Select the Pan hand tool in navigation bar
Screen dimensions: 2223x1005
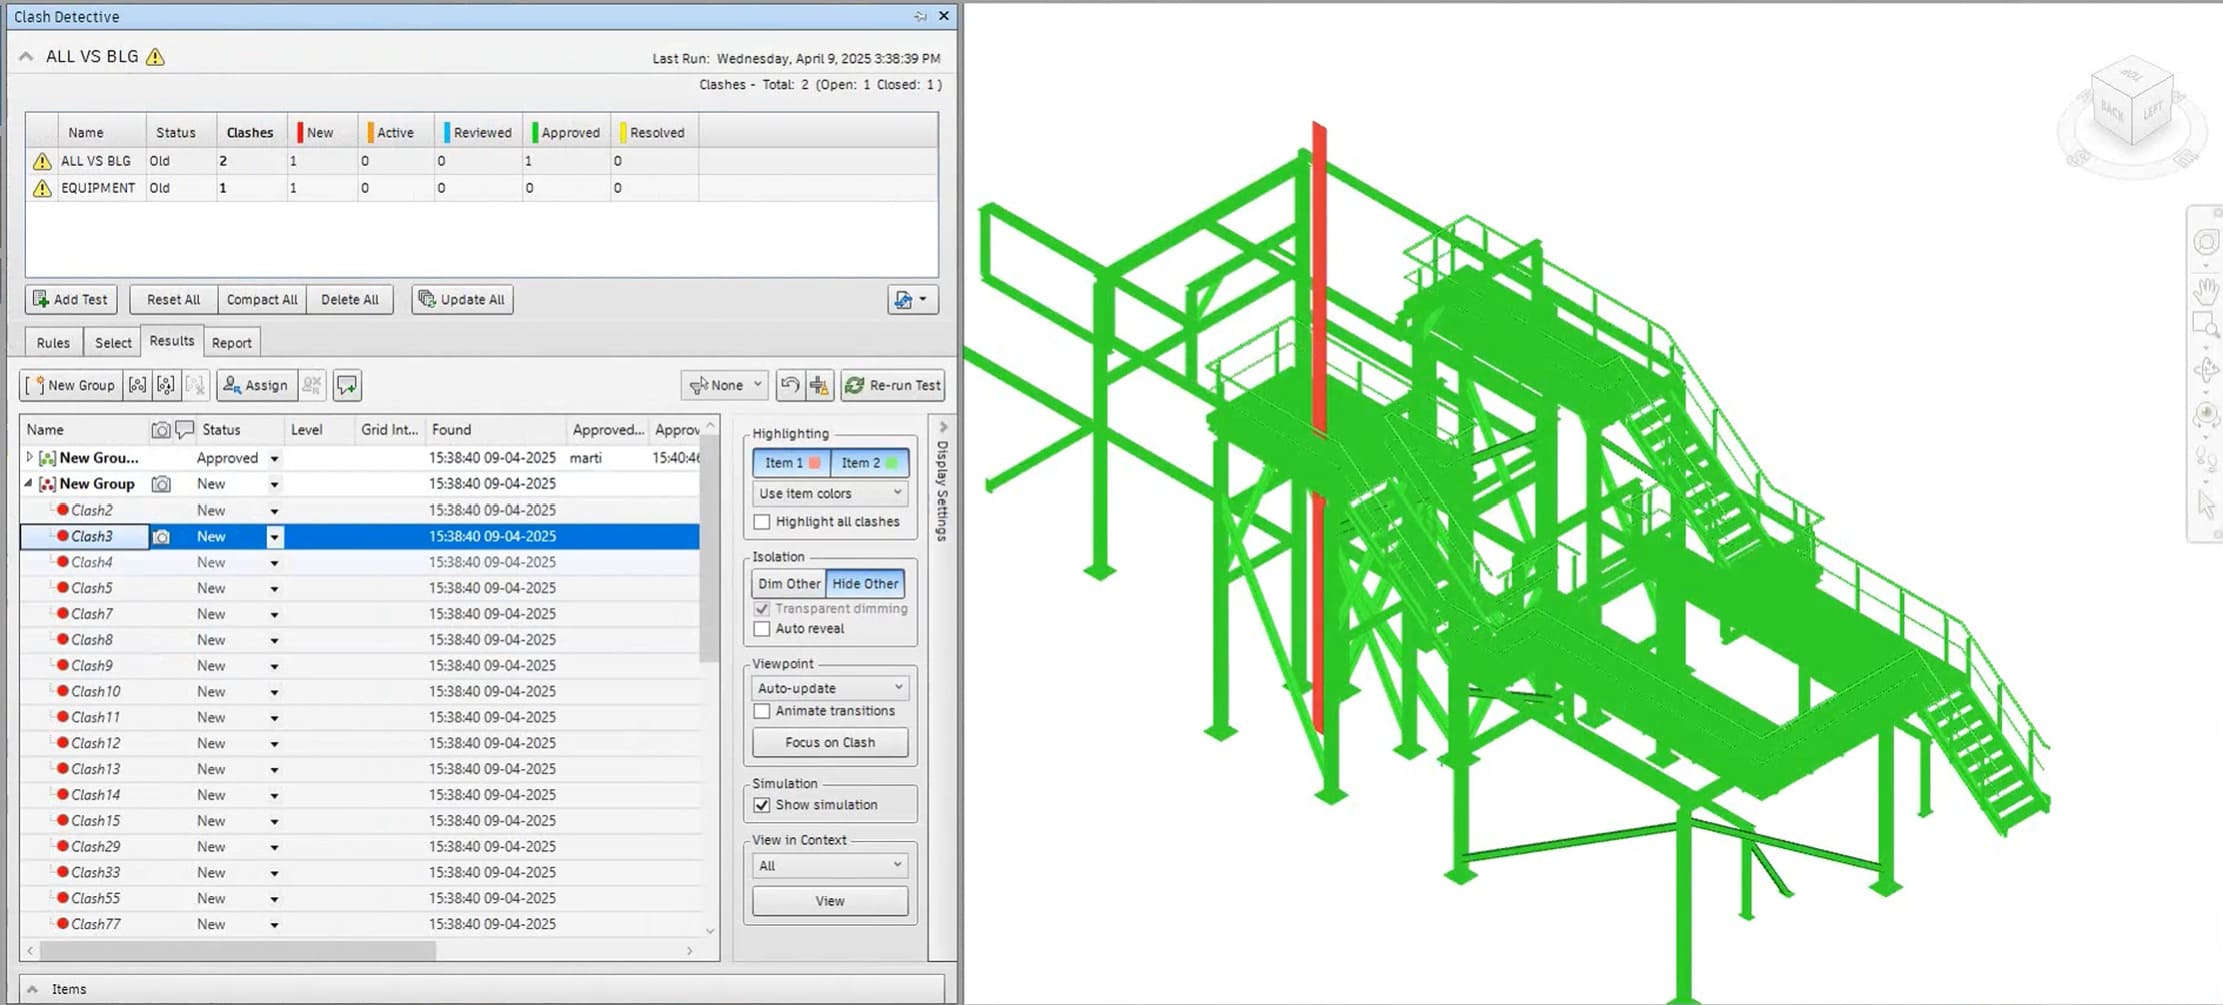(2206, 291)
